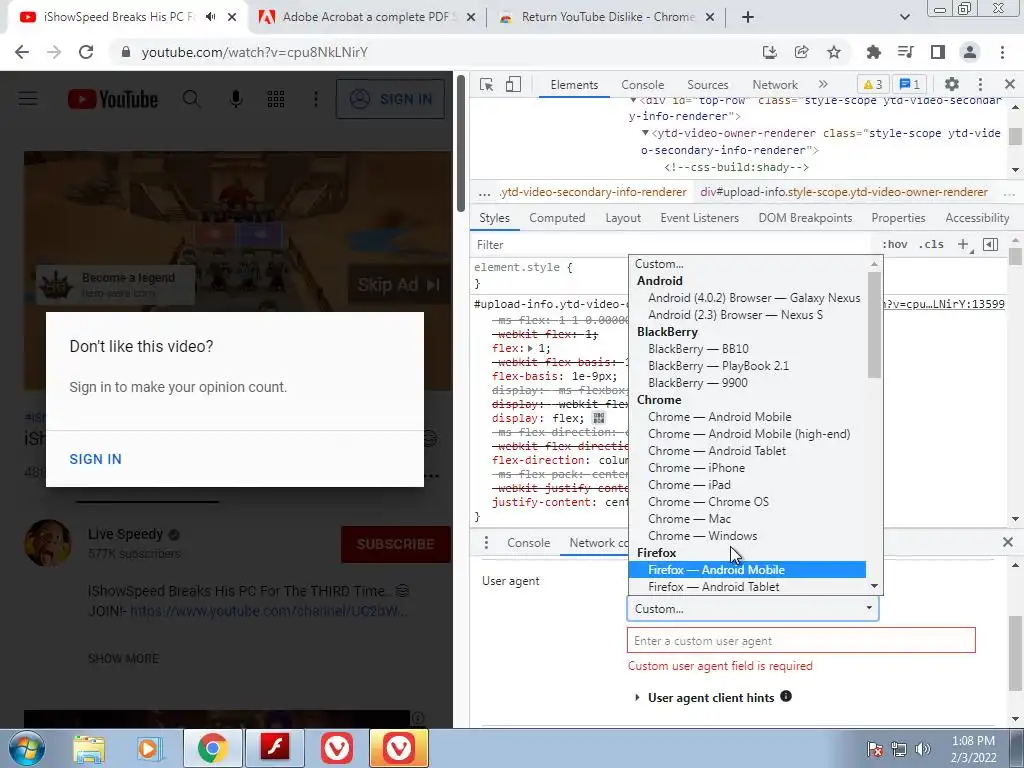Viewport: 1024px width, 768px height.
Task: Open a new Chrome tab
Action: coord(748,17)
